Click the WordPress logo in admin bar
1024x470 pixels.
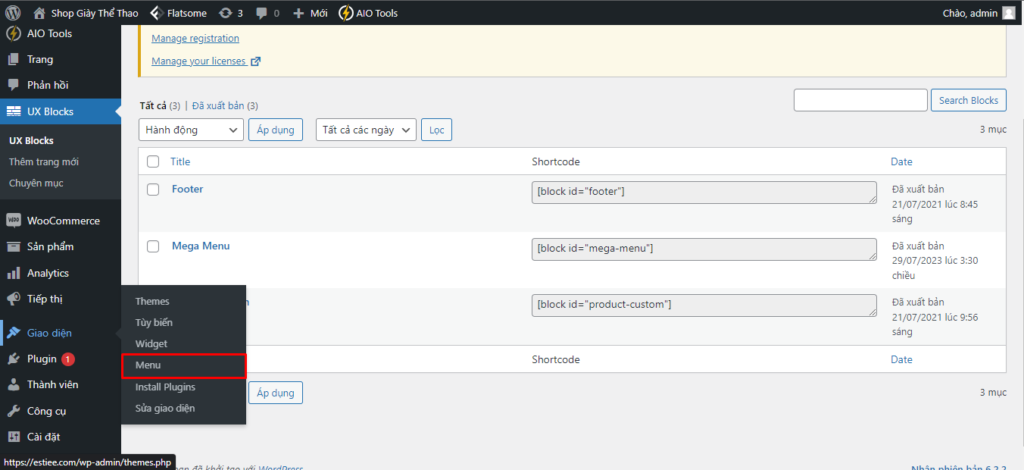13,13
